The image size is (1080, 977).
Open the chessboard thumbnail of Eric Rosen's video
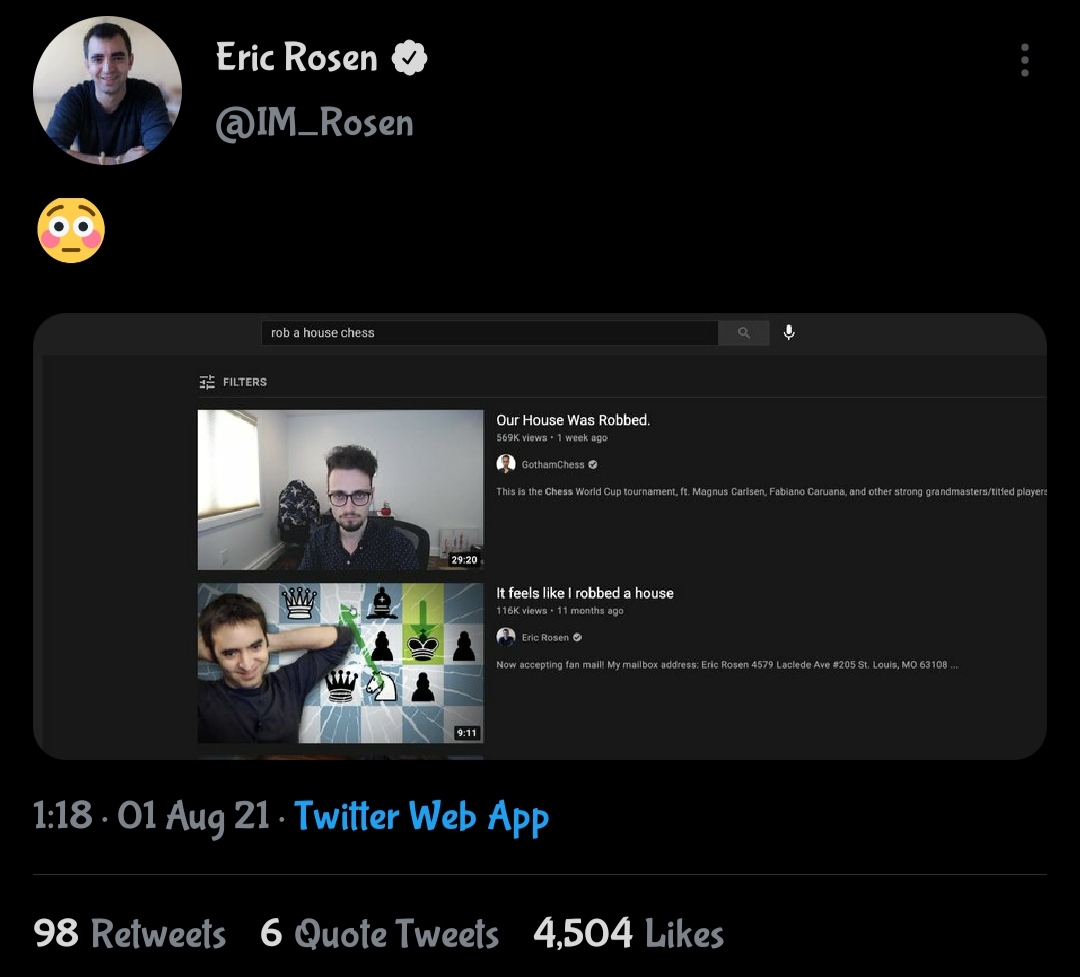[340, 663]
